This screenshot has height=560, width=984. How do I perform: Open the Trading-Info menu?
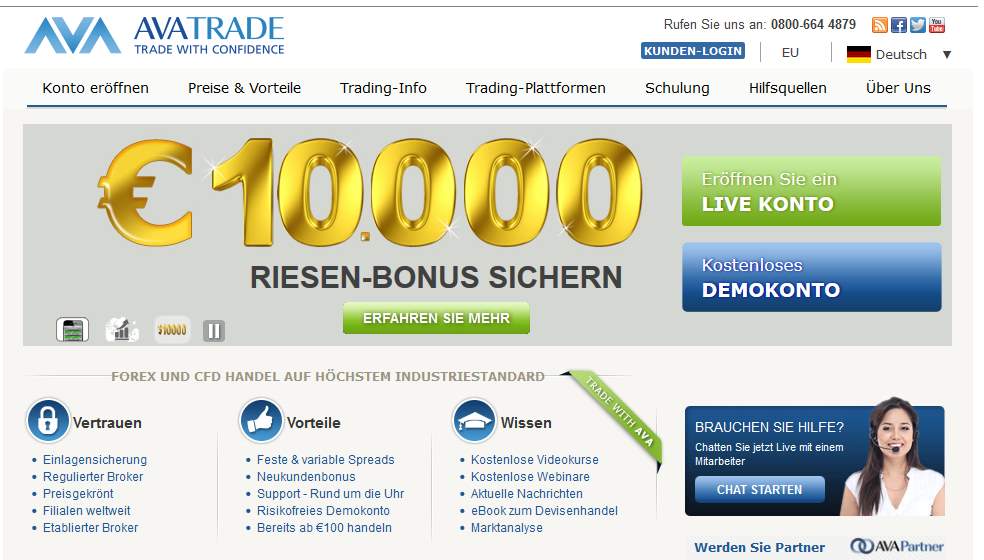click(383, 88)
